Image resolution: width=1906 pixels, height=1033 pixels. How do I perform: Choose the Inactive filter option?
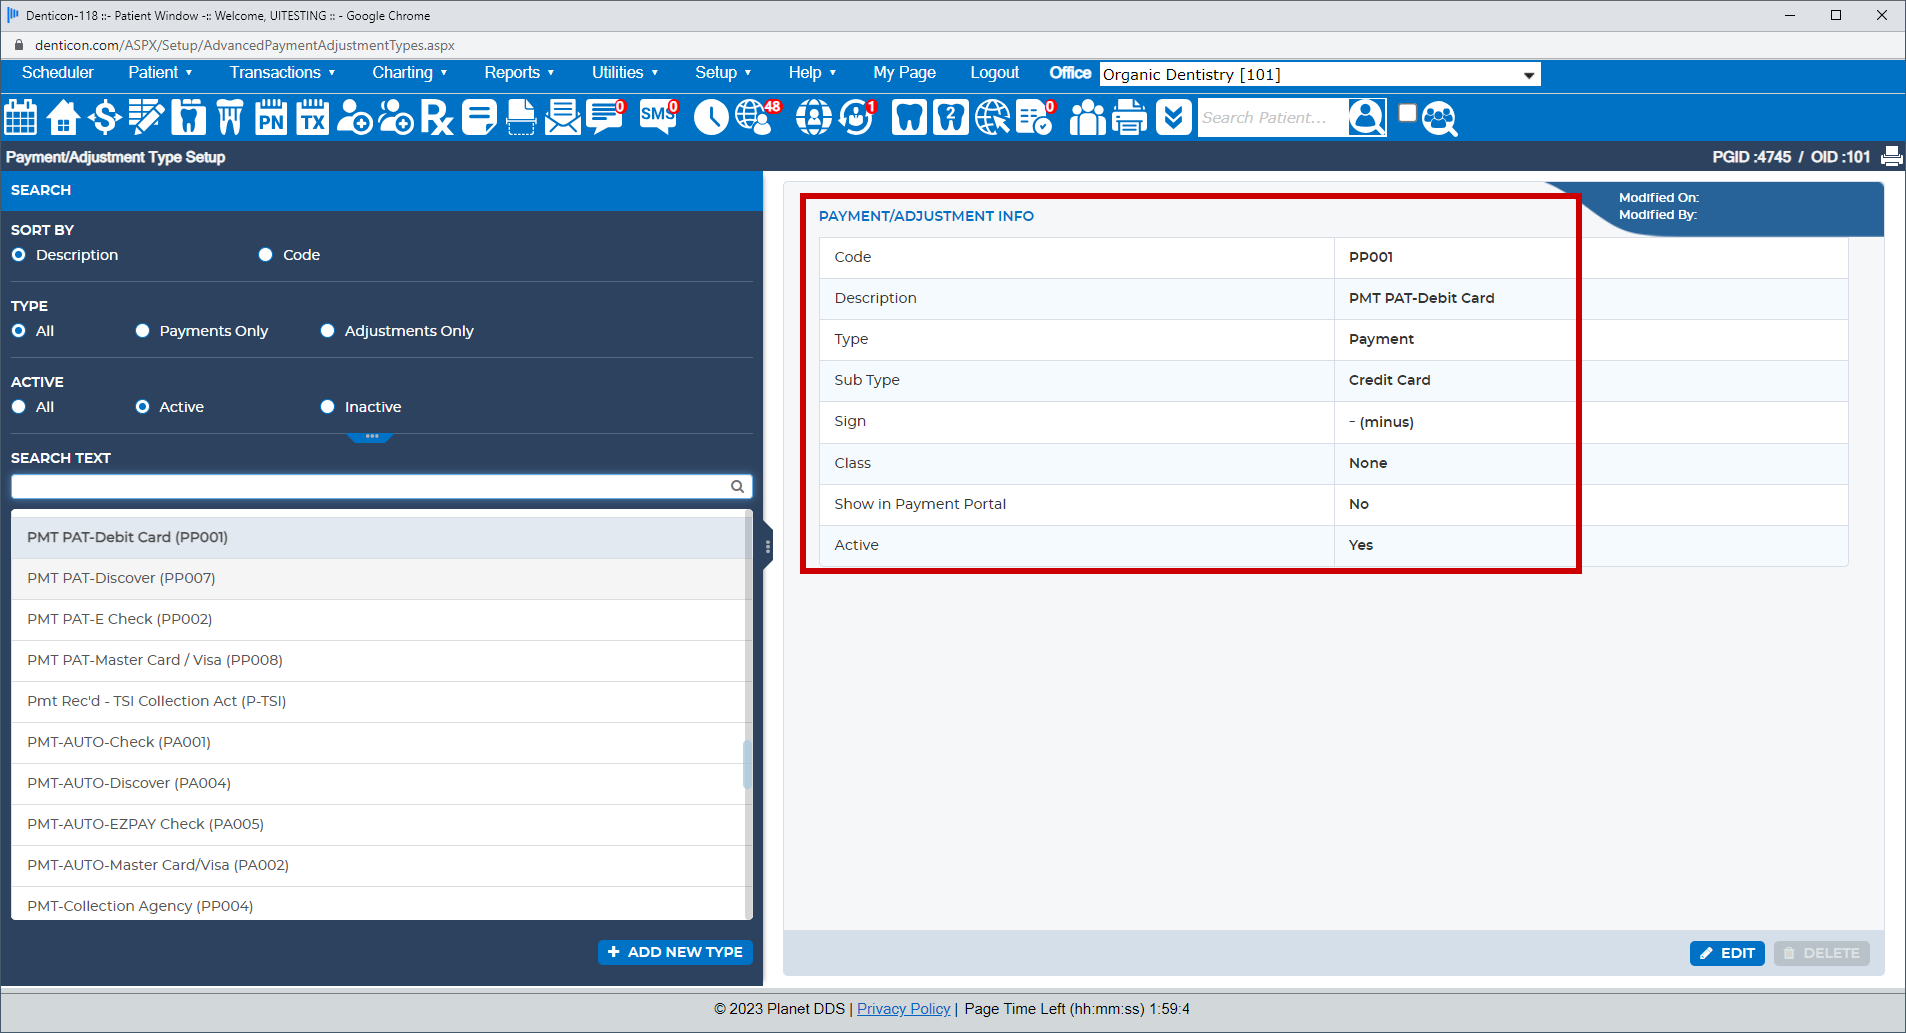pyautogui.click(x=327, y=406)
